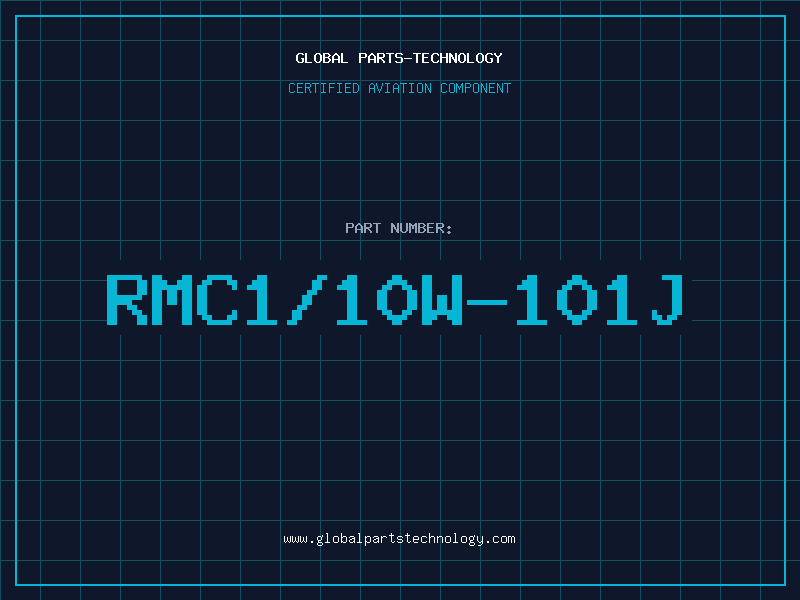Select the letter W in the part number

(x=442, y=300)
